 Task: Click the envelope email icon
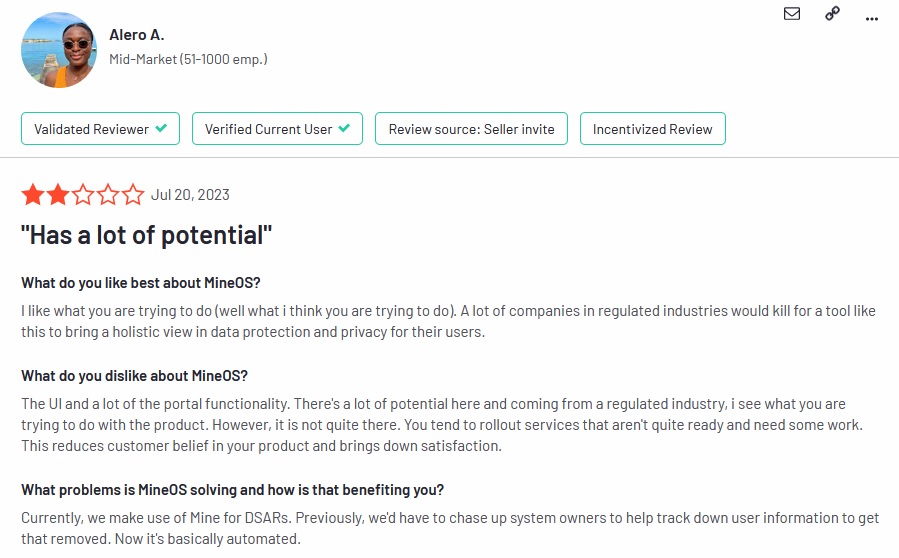point(792,13)
